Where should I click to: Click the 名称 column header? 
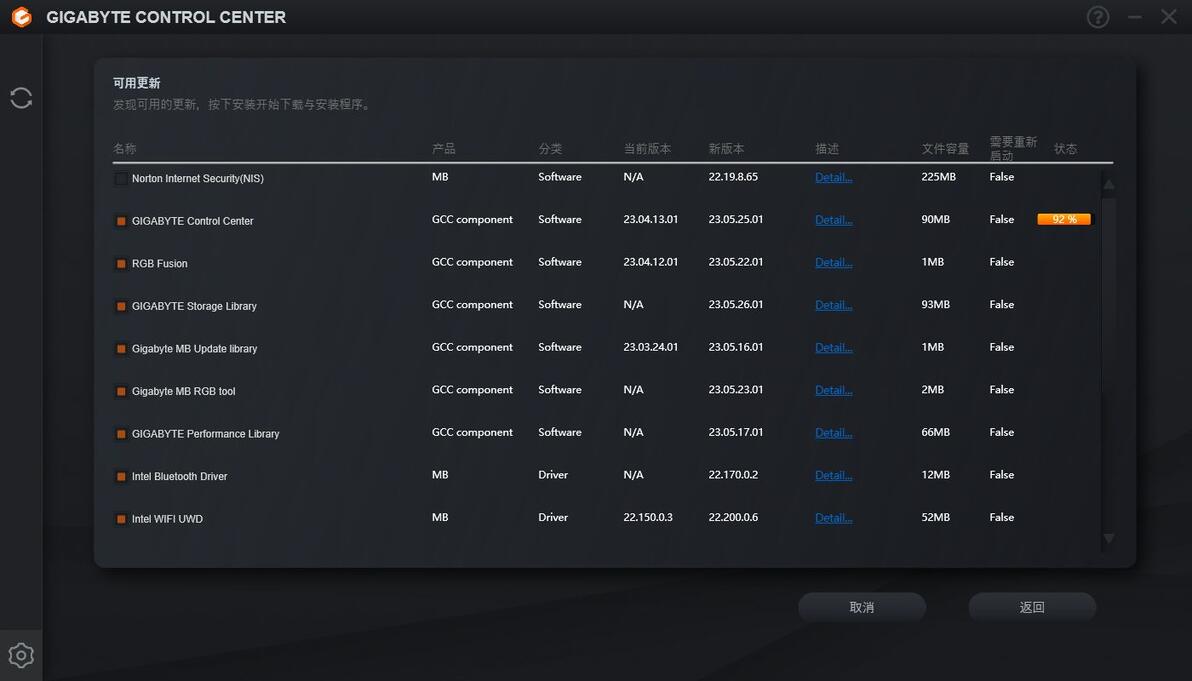(125, 149)
